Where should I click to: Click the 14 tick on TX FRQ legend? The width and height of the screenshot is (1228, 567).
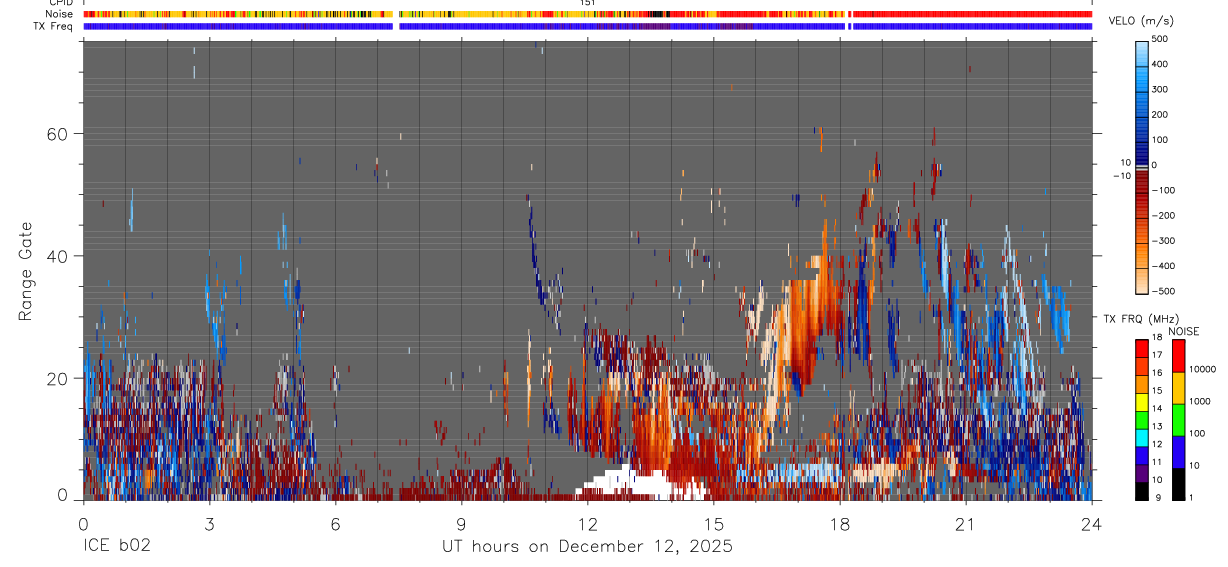1159,409
